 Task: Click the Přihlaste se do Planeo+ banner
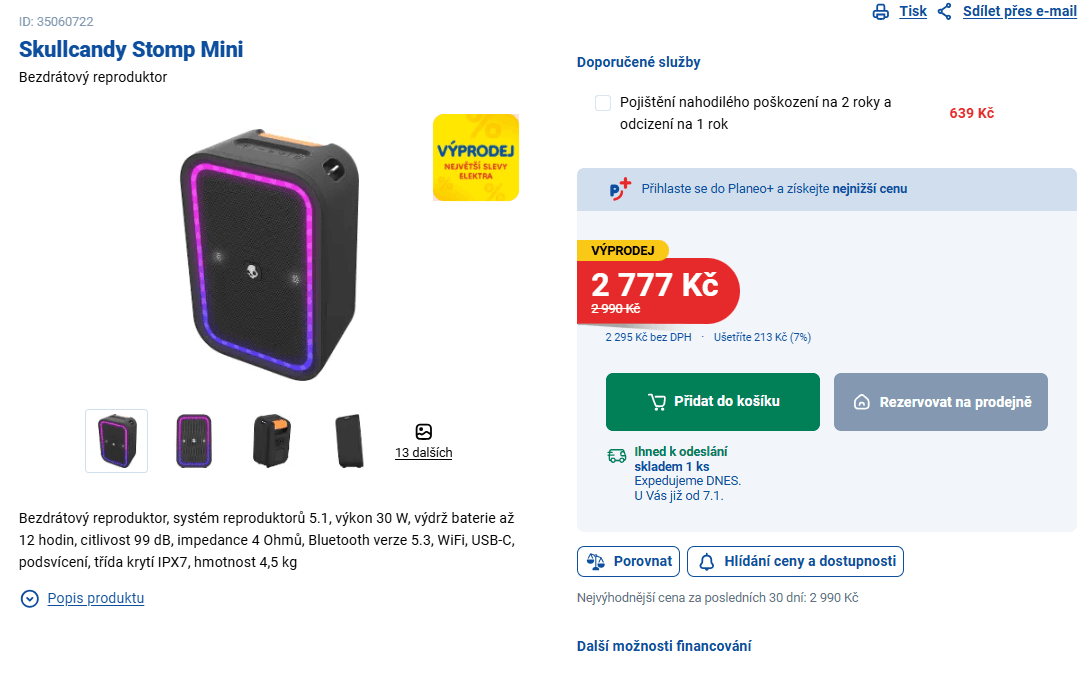click(826, 189)
